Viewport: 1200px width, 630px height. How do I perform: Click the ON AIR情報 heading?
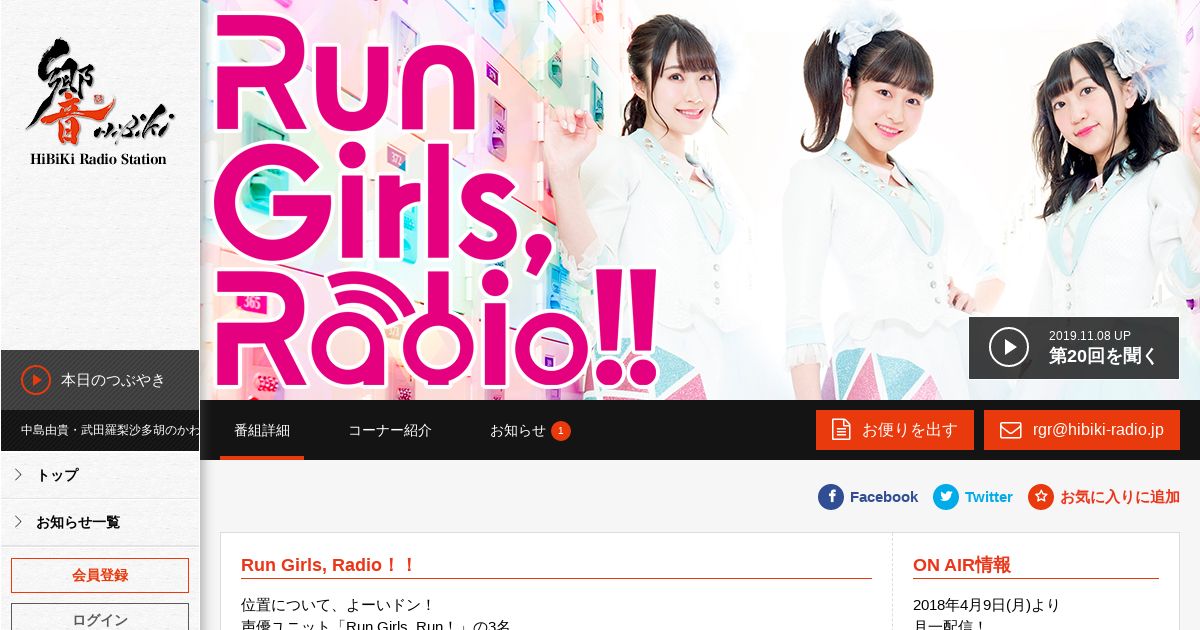(962, 565)
